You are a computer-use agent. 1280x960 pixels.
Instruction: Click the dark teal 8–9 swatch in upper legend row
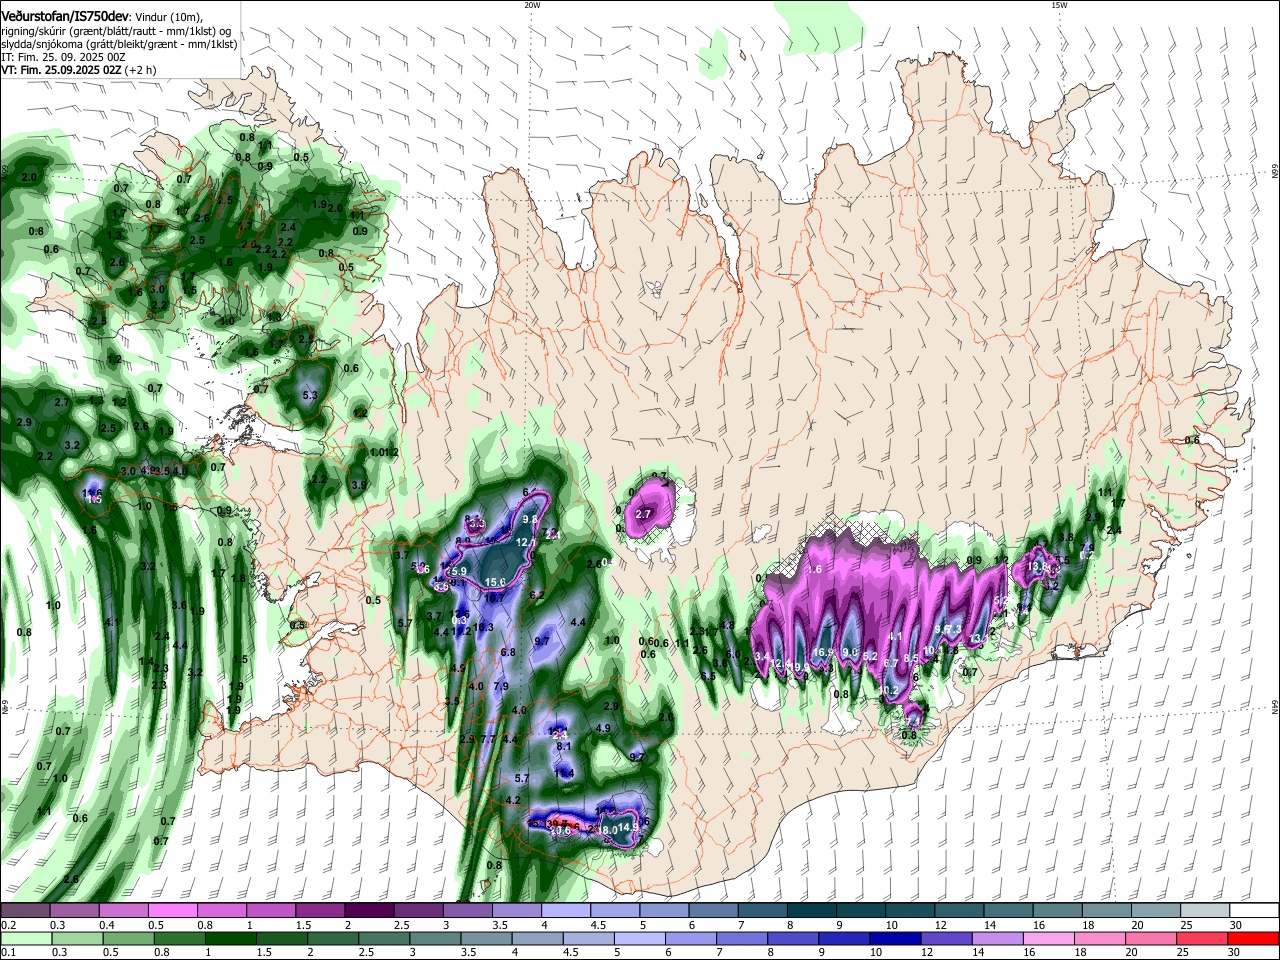pos(811,910)
